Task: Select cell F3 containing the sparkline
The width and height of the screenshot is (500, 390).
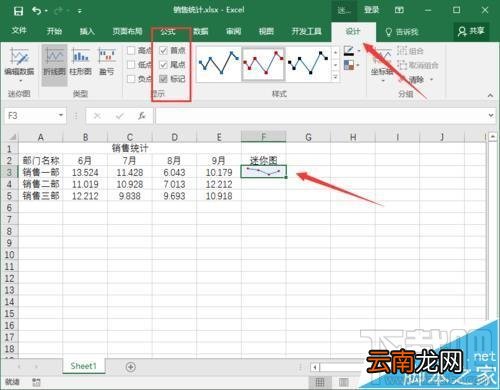Action: tap(263, 172)
